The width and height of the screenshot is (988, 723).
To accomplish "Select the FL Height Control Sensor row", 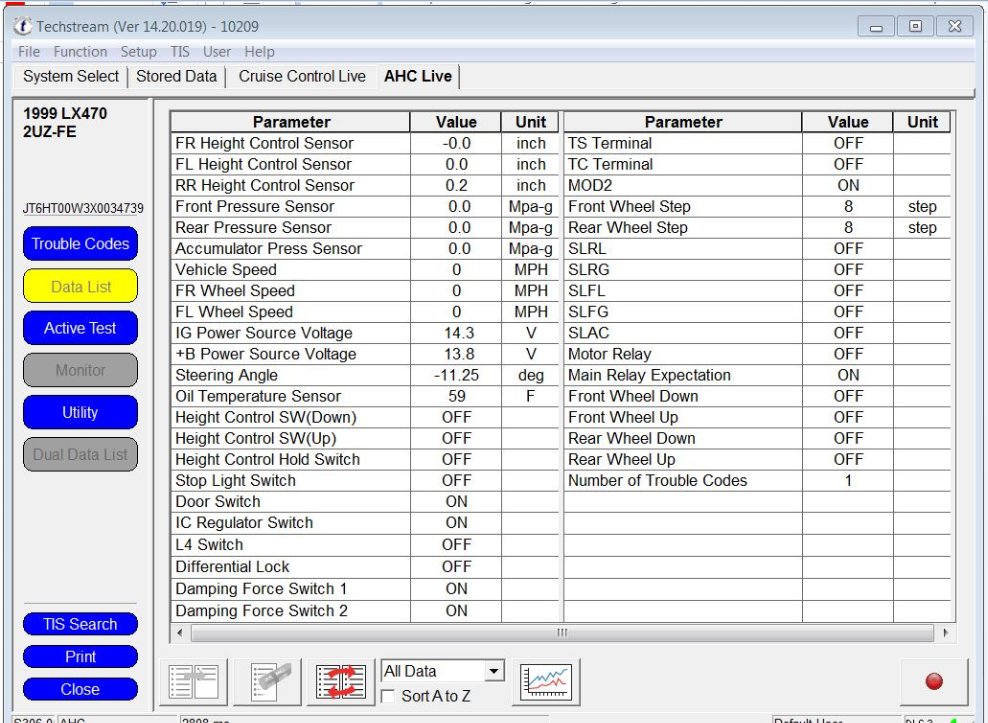I will tap(365, 164).
